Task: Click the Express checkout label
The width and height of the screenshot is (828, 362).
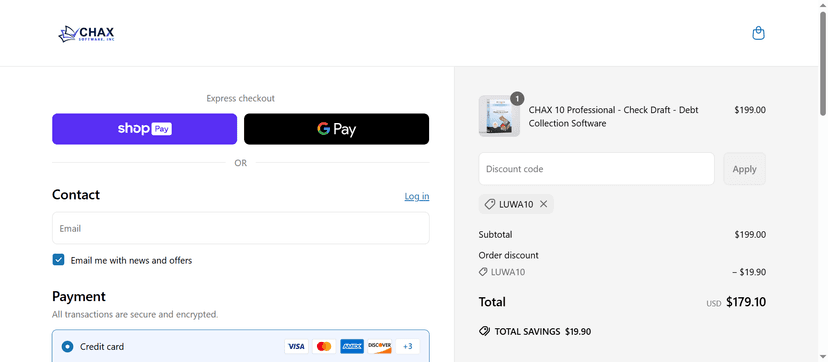Action: (x=240, y=98)
